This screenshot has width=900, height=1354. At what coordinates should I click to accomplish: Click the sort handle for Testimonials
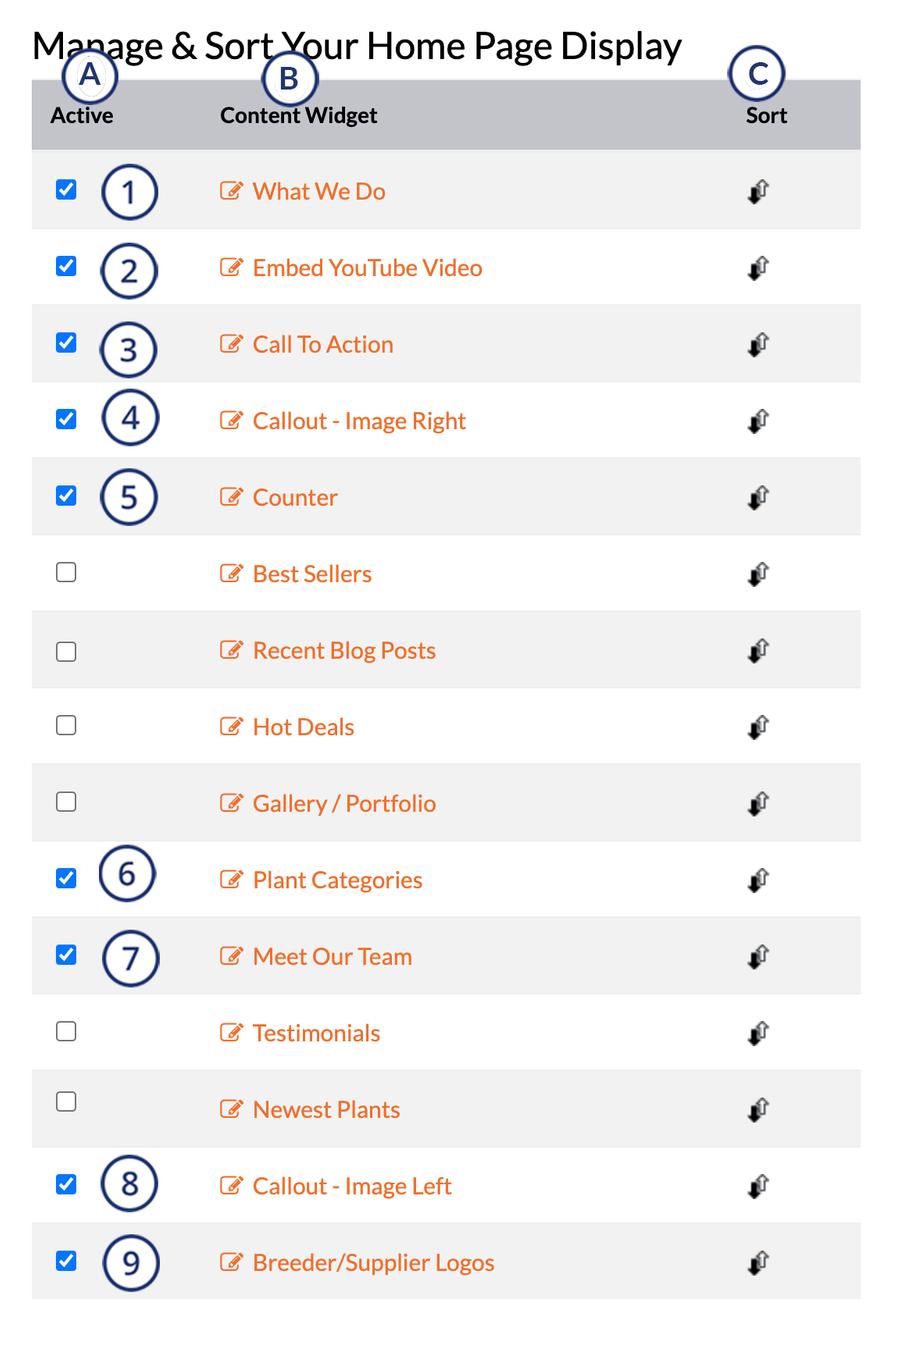[x=758, y=1033]
